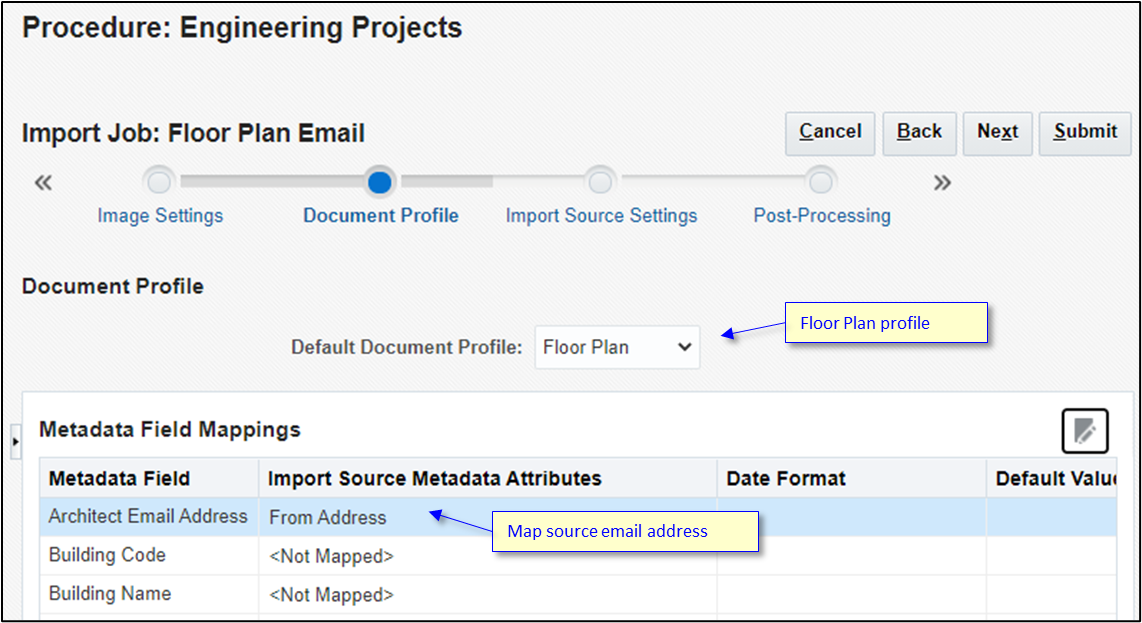The image size is (1142, 623).
Task: Jump to the first wizard step via double-chevron
Action: pyautogui.click(x=43, y=182)
